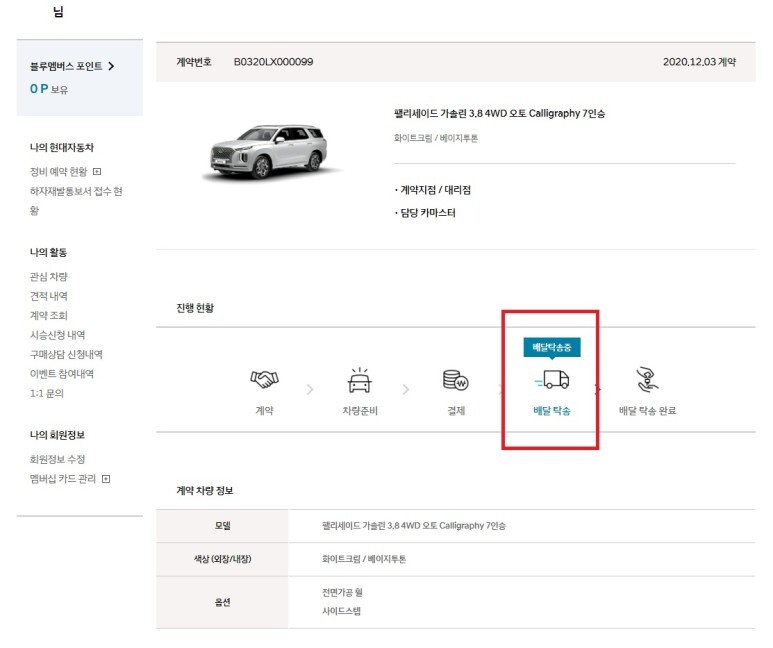Click the 배달 탁송 완료 hand key icon
Viewport: 773px width, 648px height.
(647, 380)
